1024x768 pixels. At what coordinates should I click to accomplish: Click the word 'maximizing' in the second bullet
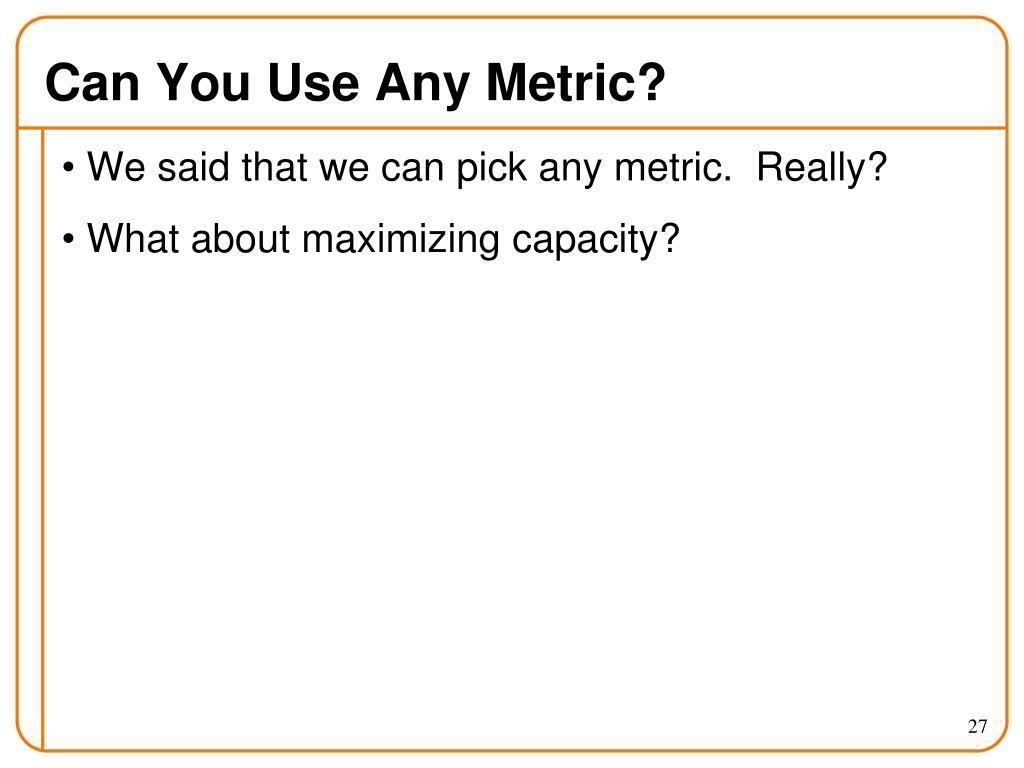coord(400,240)
